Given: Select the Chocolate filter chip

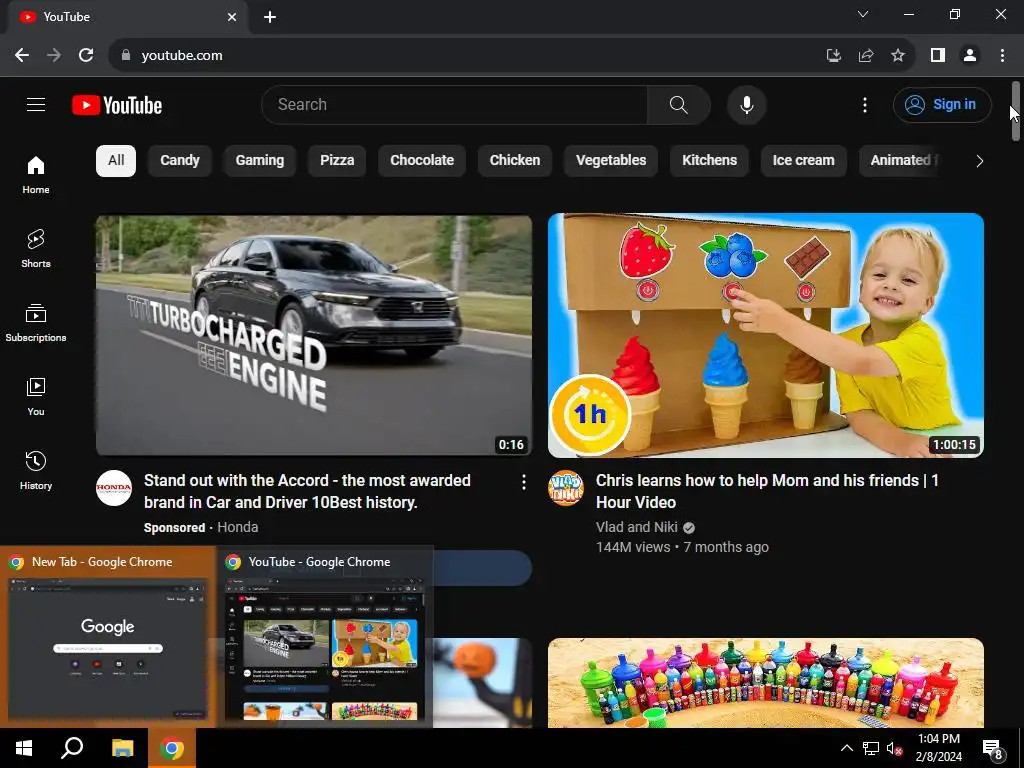Looking at the screenshot, I should pos(422,161).
